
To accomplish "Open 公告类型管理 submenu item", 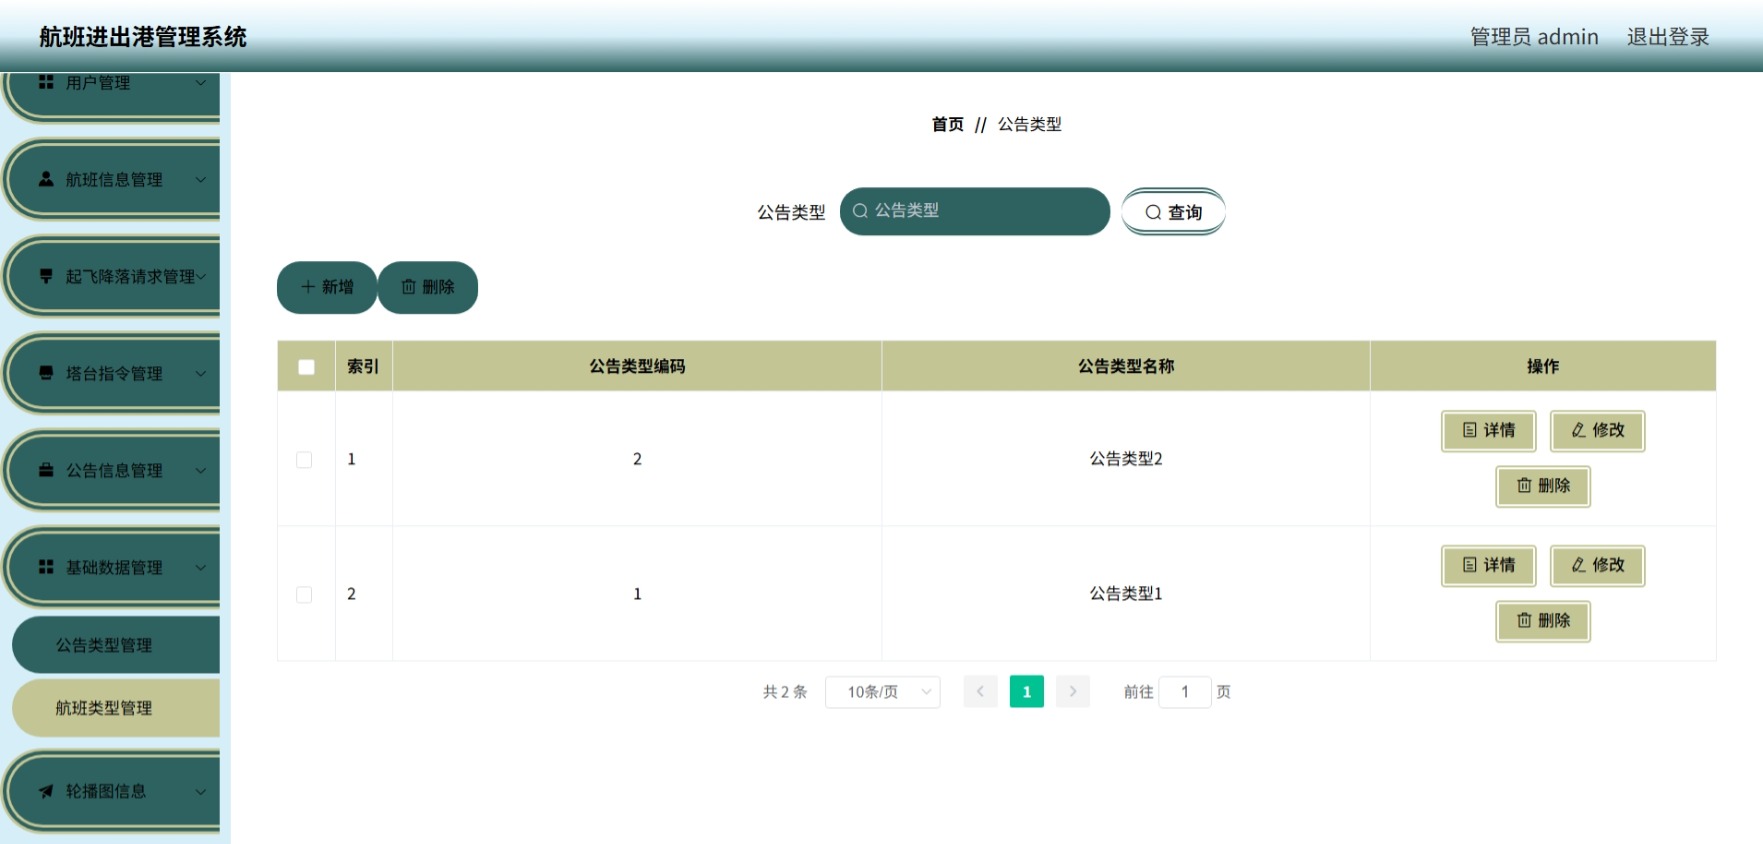I will click(x=116, y=645).
